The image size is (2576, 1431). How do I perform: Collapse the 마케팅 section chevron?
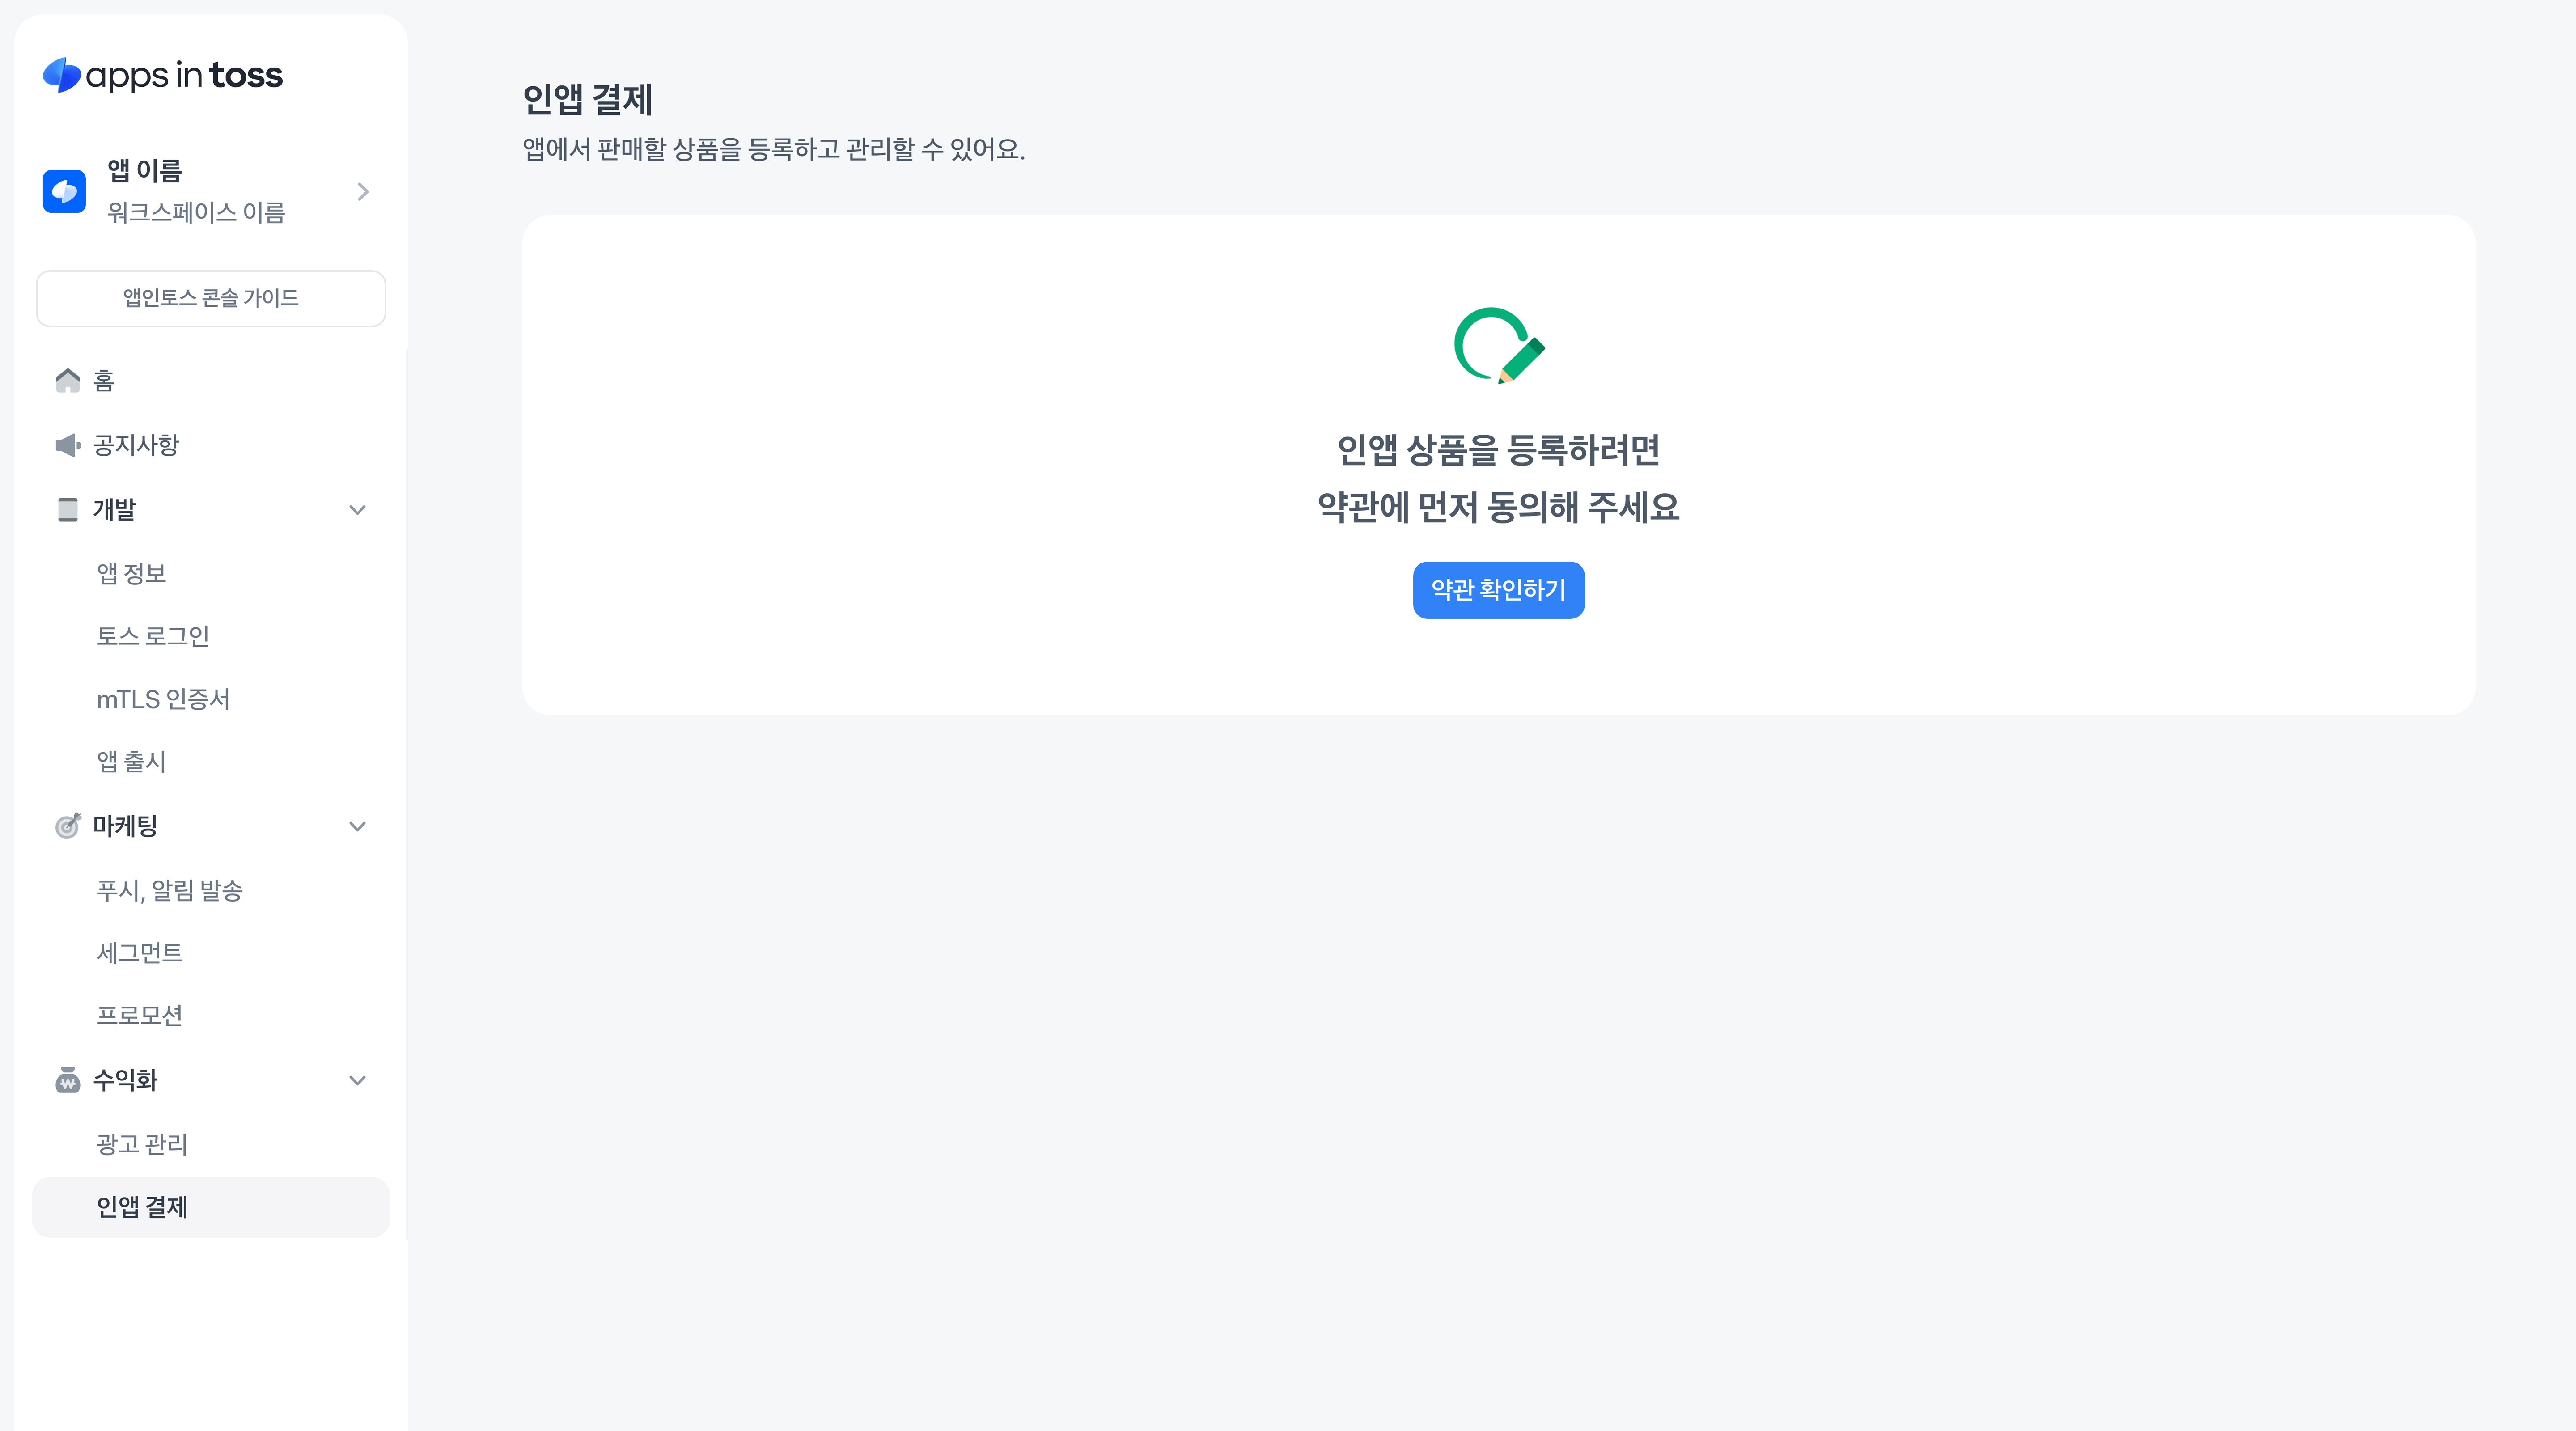click(357, 826)
